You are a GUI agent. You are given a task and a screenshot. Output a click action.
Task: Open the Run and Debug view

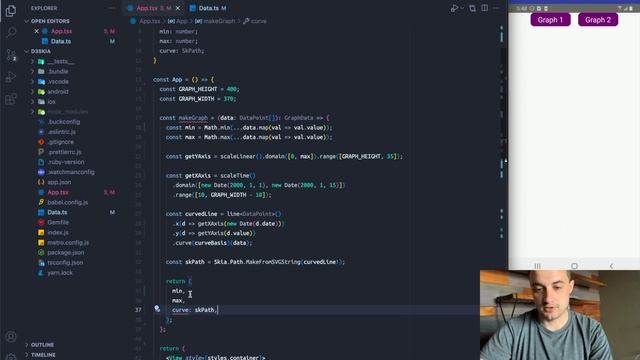(11, 77)
